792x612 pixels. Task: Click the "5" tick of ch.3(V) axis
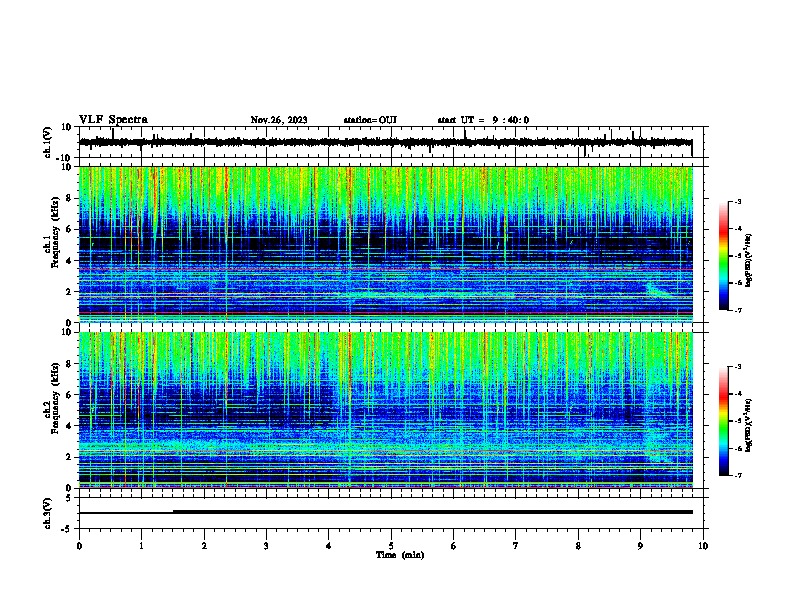[70, 498]
